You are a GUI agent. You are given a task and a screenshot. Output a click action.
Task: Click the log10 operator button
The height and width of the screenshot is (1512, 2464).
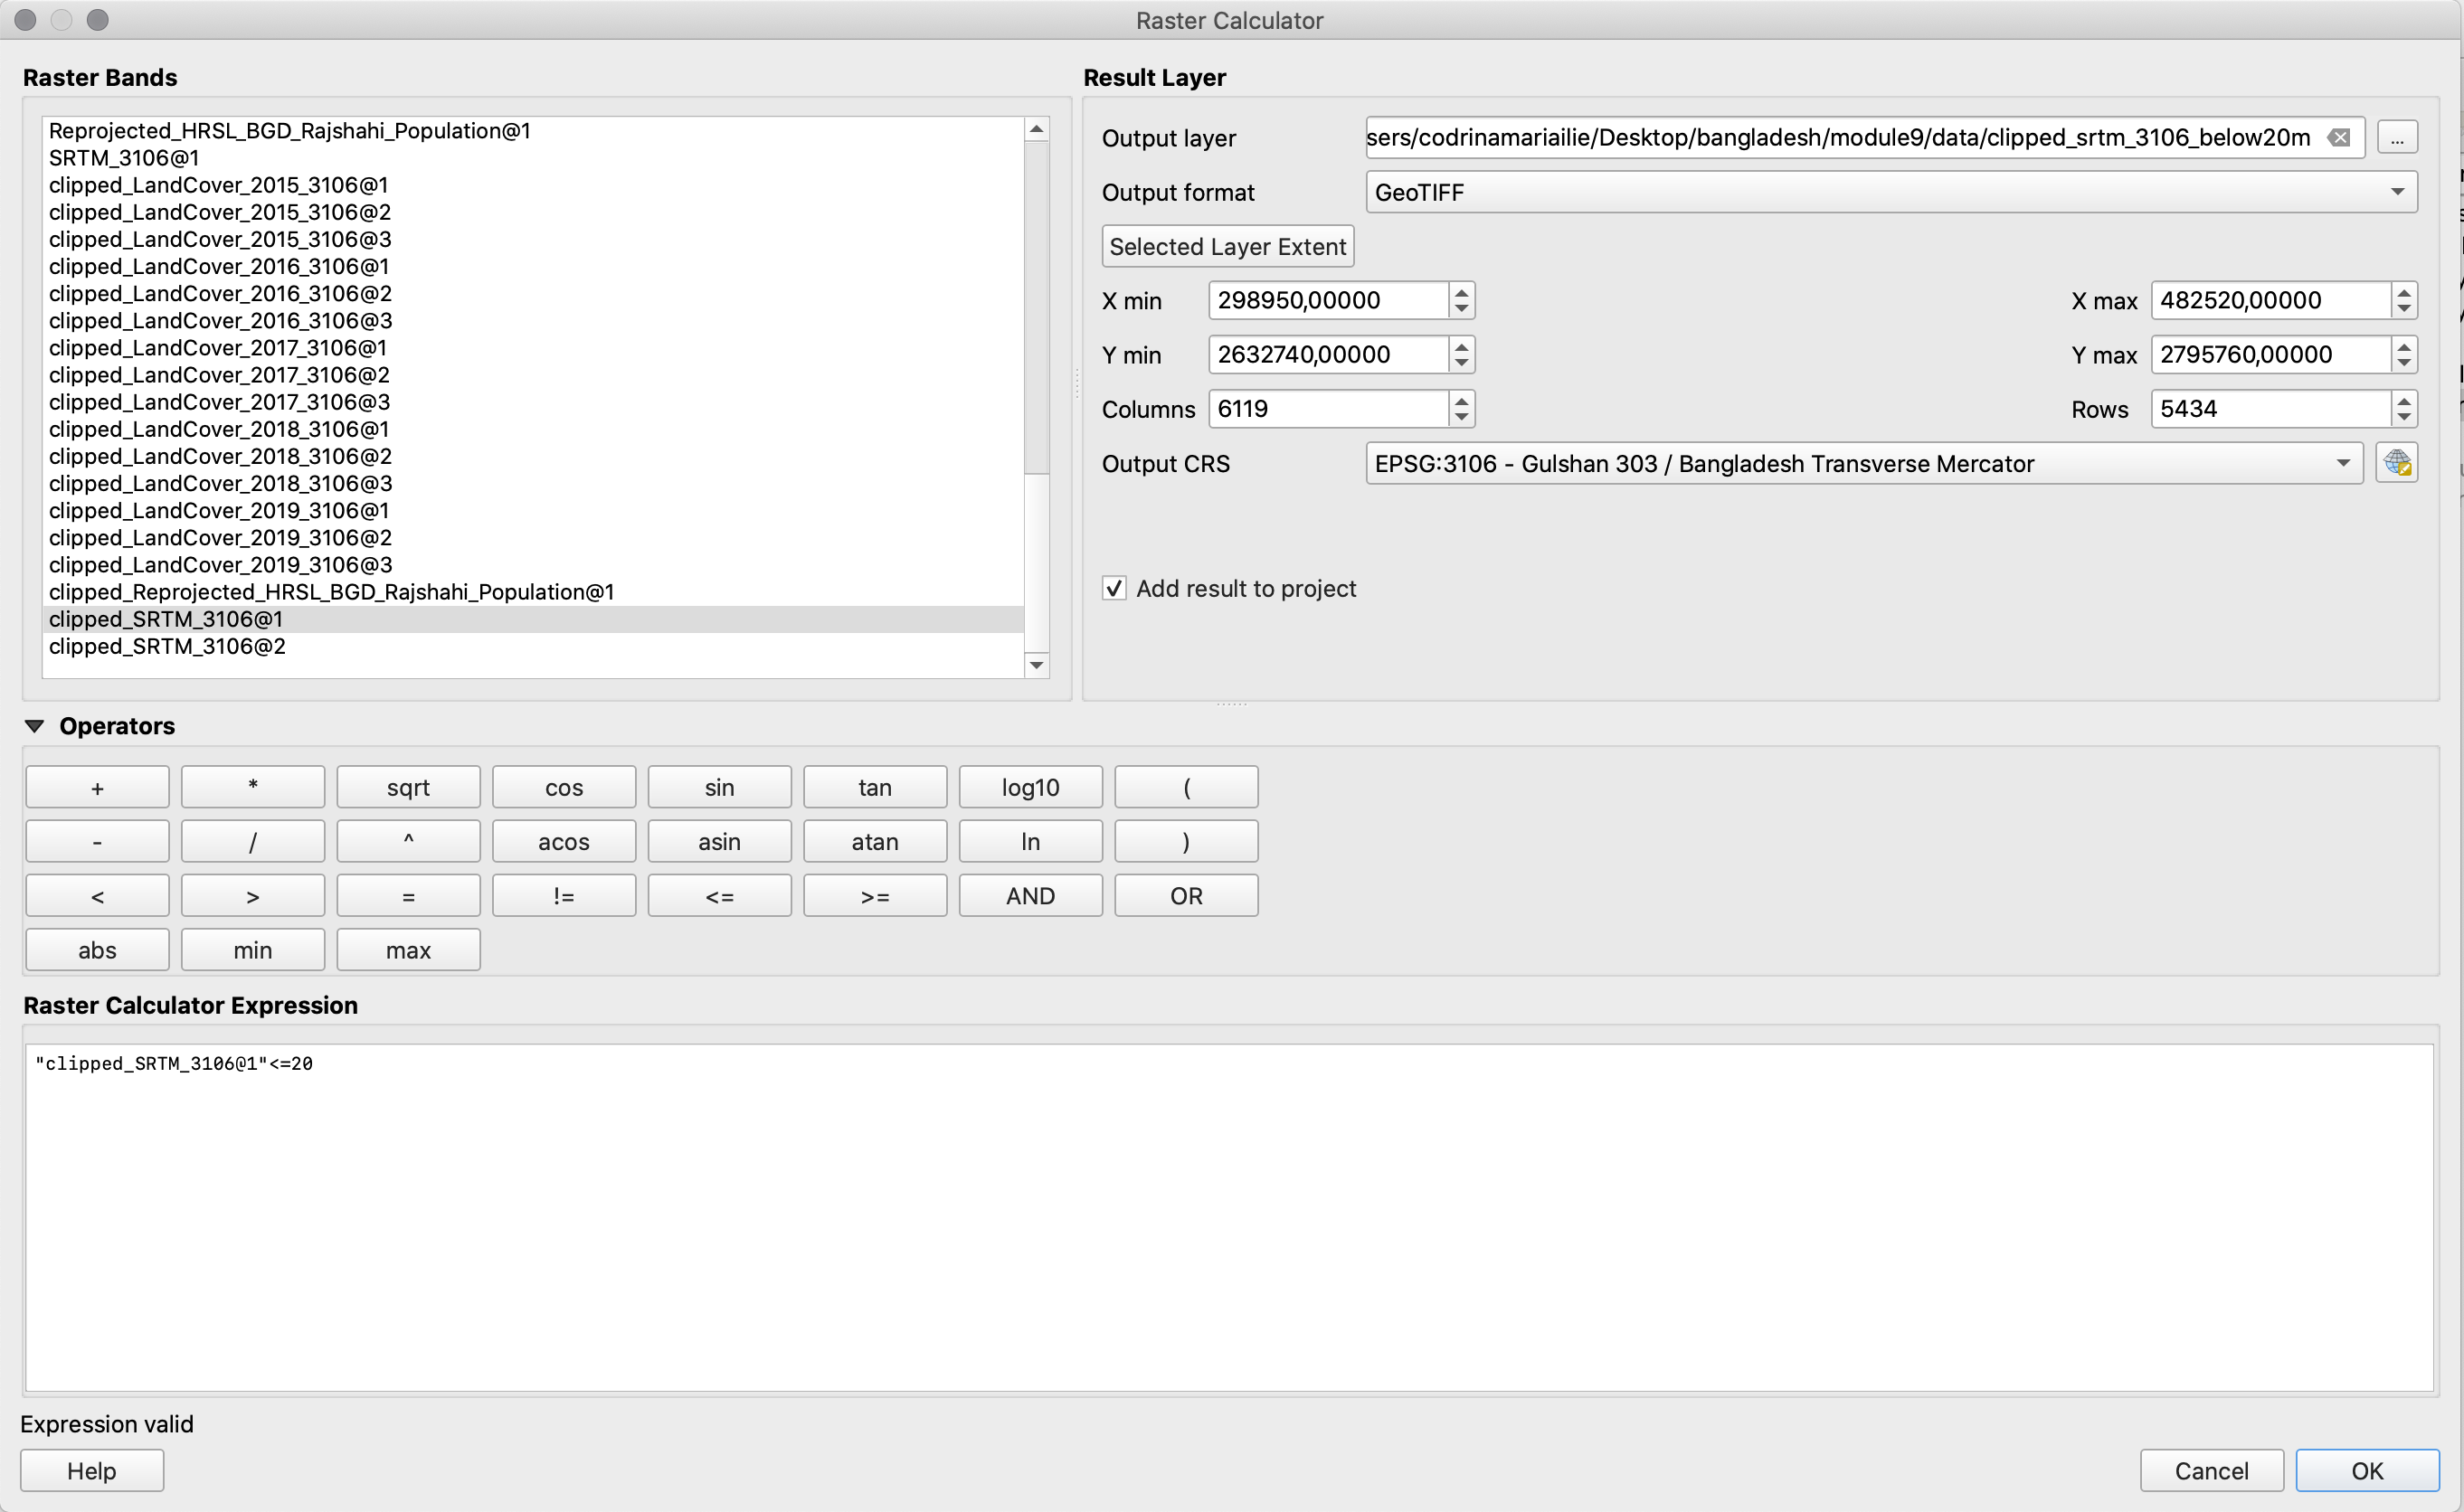[1028, 787]
